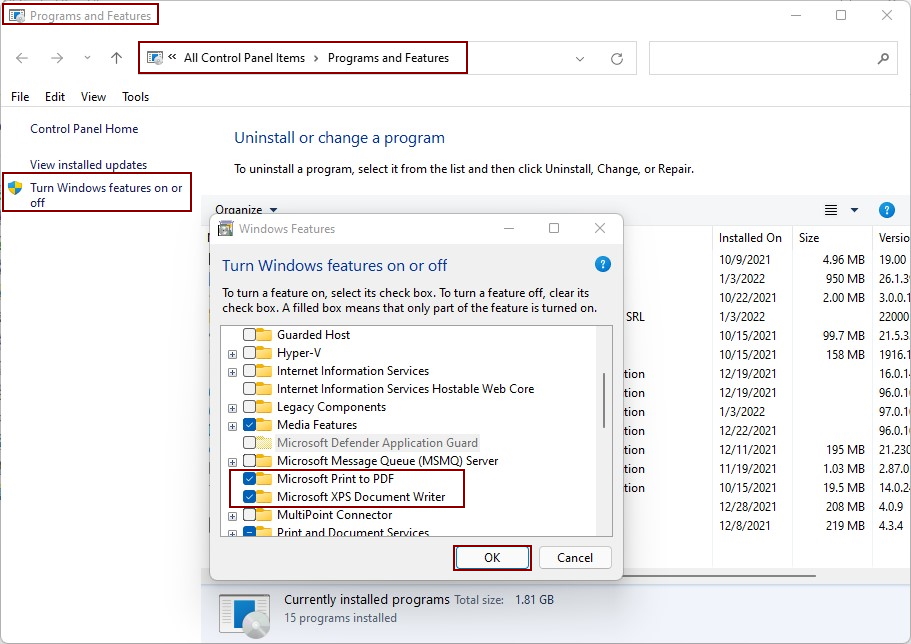Click the change view list icon
911x644 pixels.
pyautogui.click(x=831, y=210)
